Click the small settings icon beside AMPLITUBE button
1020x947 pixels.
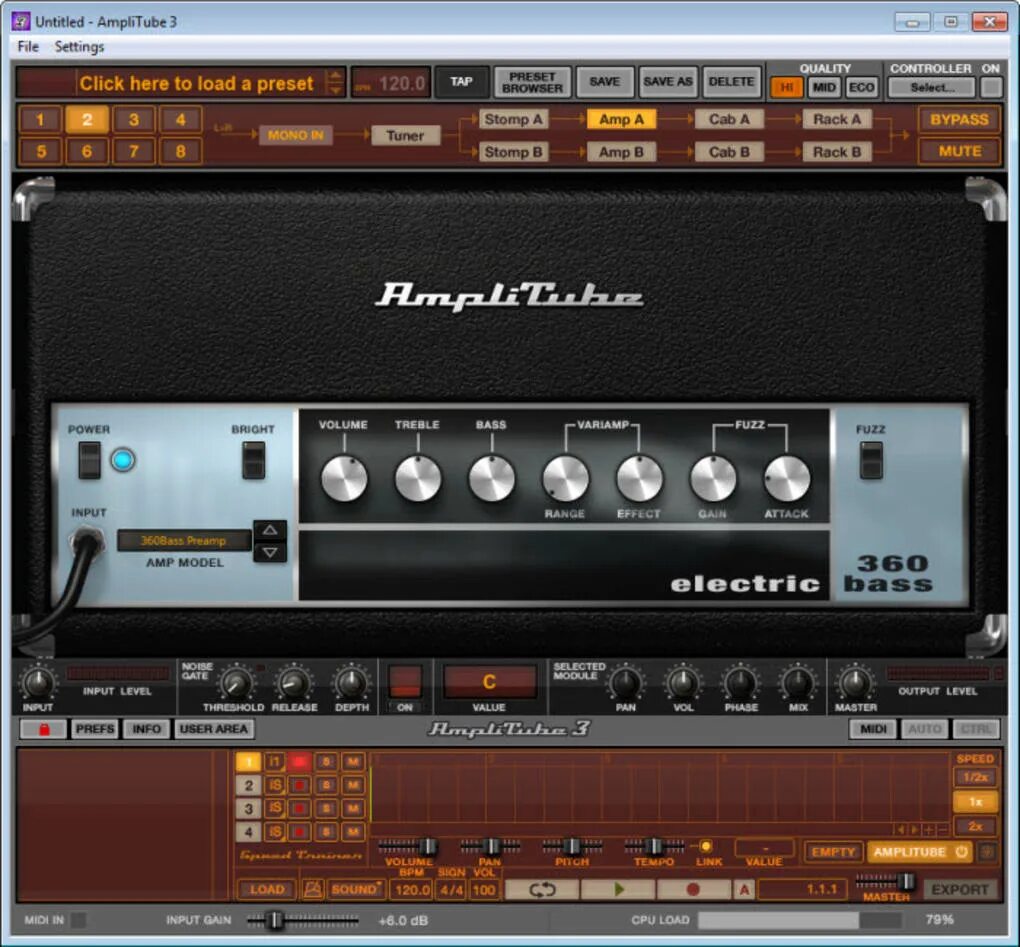pyautogui.click(x=987, y=851)
